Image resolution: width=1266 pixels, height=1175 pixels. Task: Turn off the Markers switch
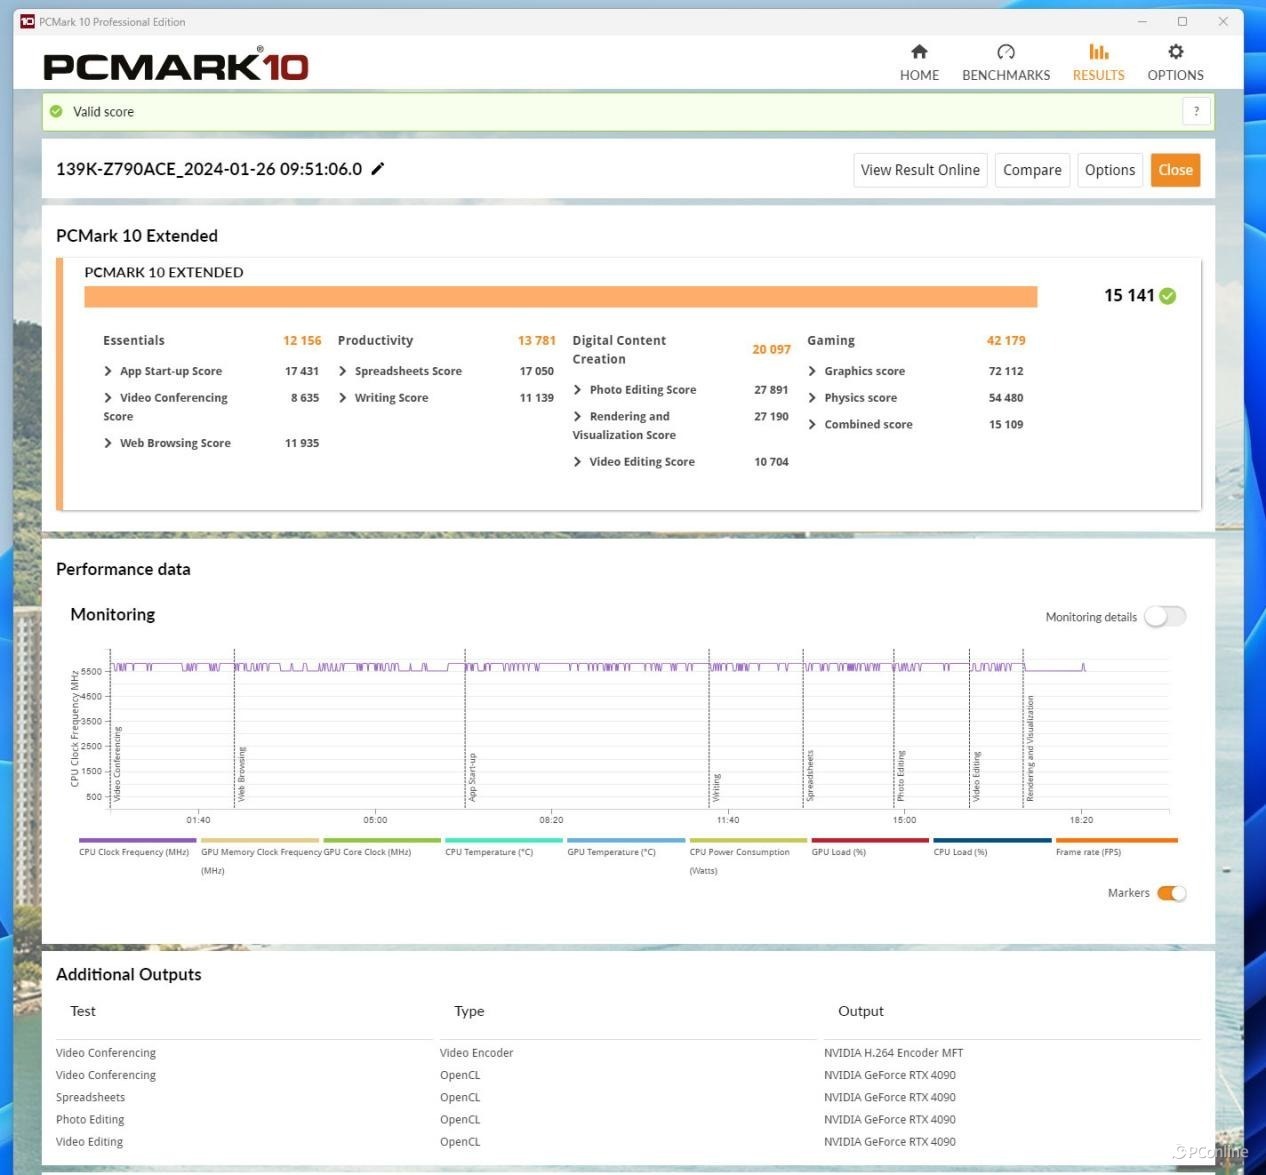pyautogui.click(x=1171, y=893)
